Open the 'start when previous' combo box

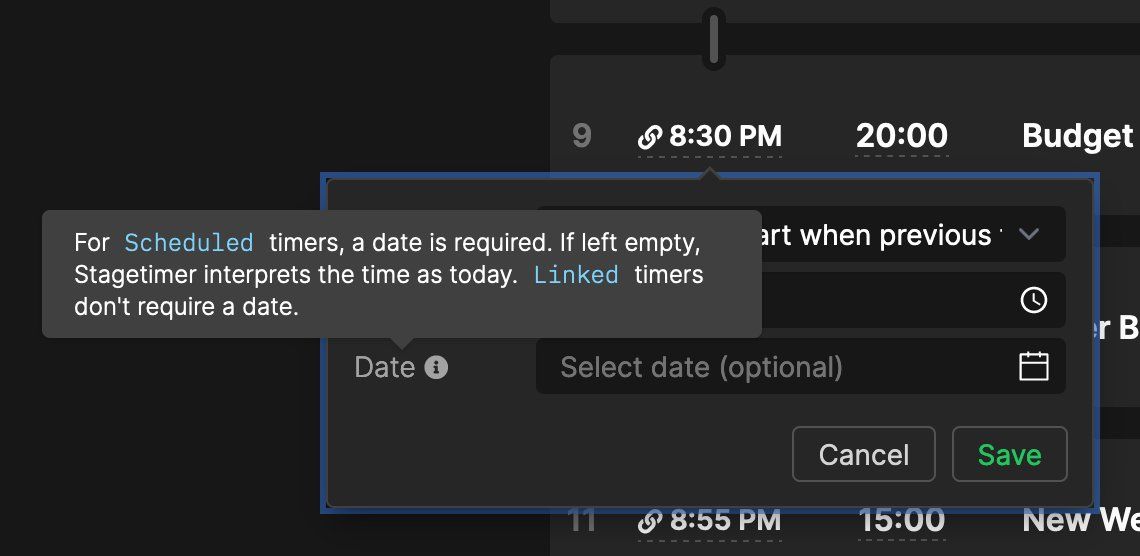(801, 234)
